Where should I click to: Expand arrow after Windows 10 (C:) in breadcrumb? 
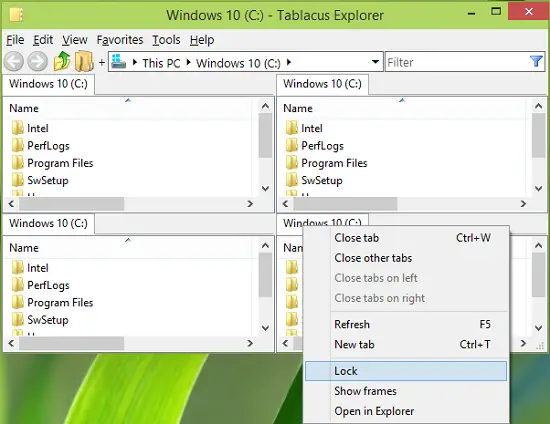coord(289,62)
